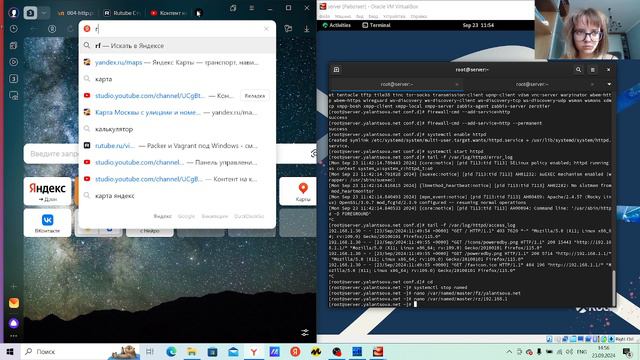Add a new terminal tab
This screenshot has height=360, width=640.
click(336, 70)
